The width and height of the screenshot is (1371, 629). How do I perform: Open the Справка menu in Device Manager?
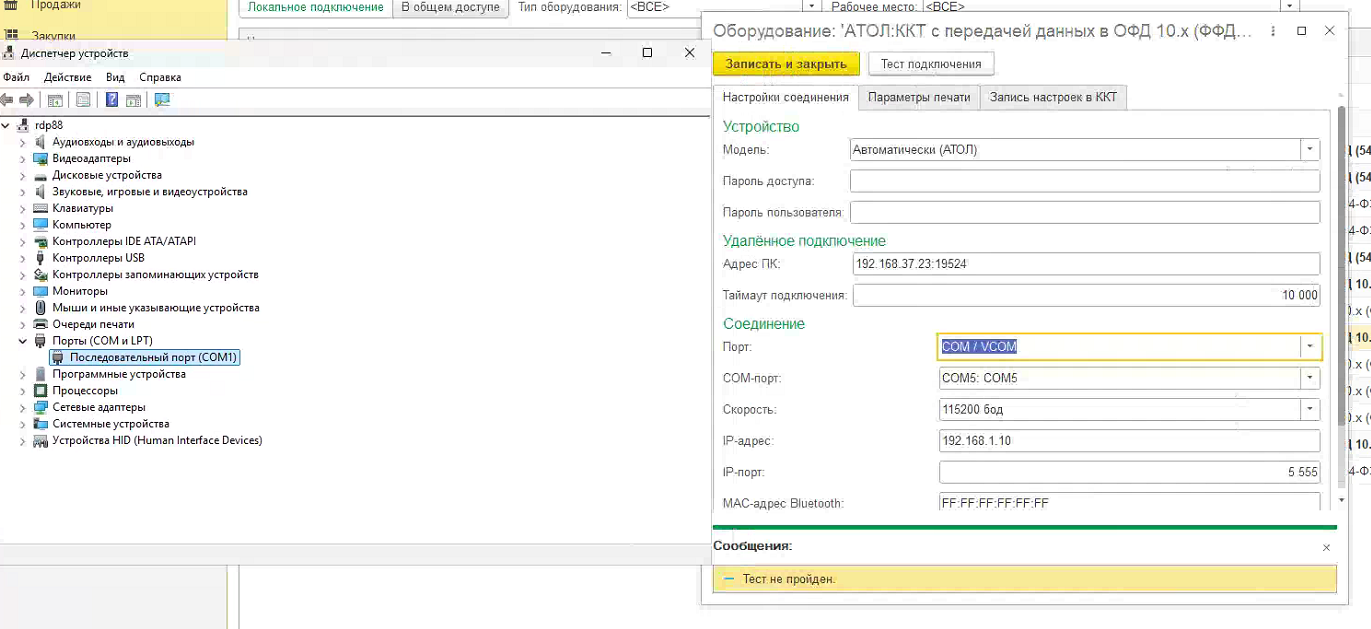coord(160,77)
